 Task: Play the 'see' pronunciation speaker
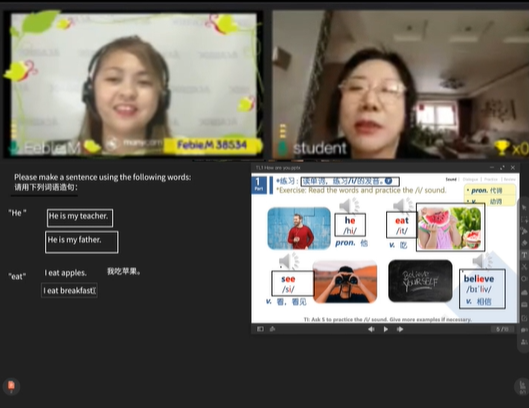tap(289, 261)
